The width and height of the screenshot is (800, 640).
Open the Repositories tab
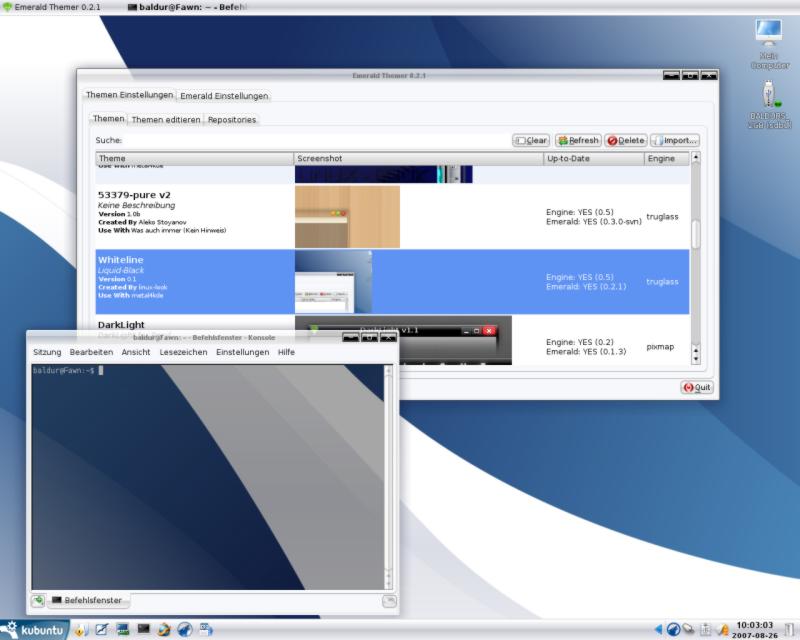232,119
